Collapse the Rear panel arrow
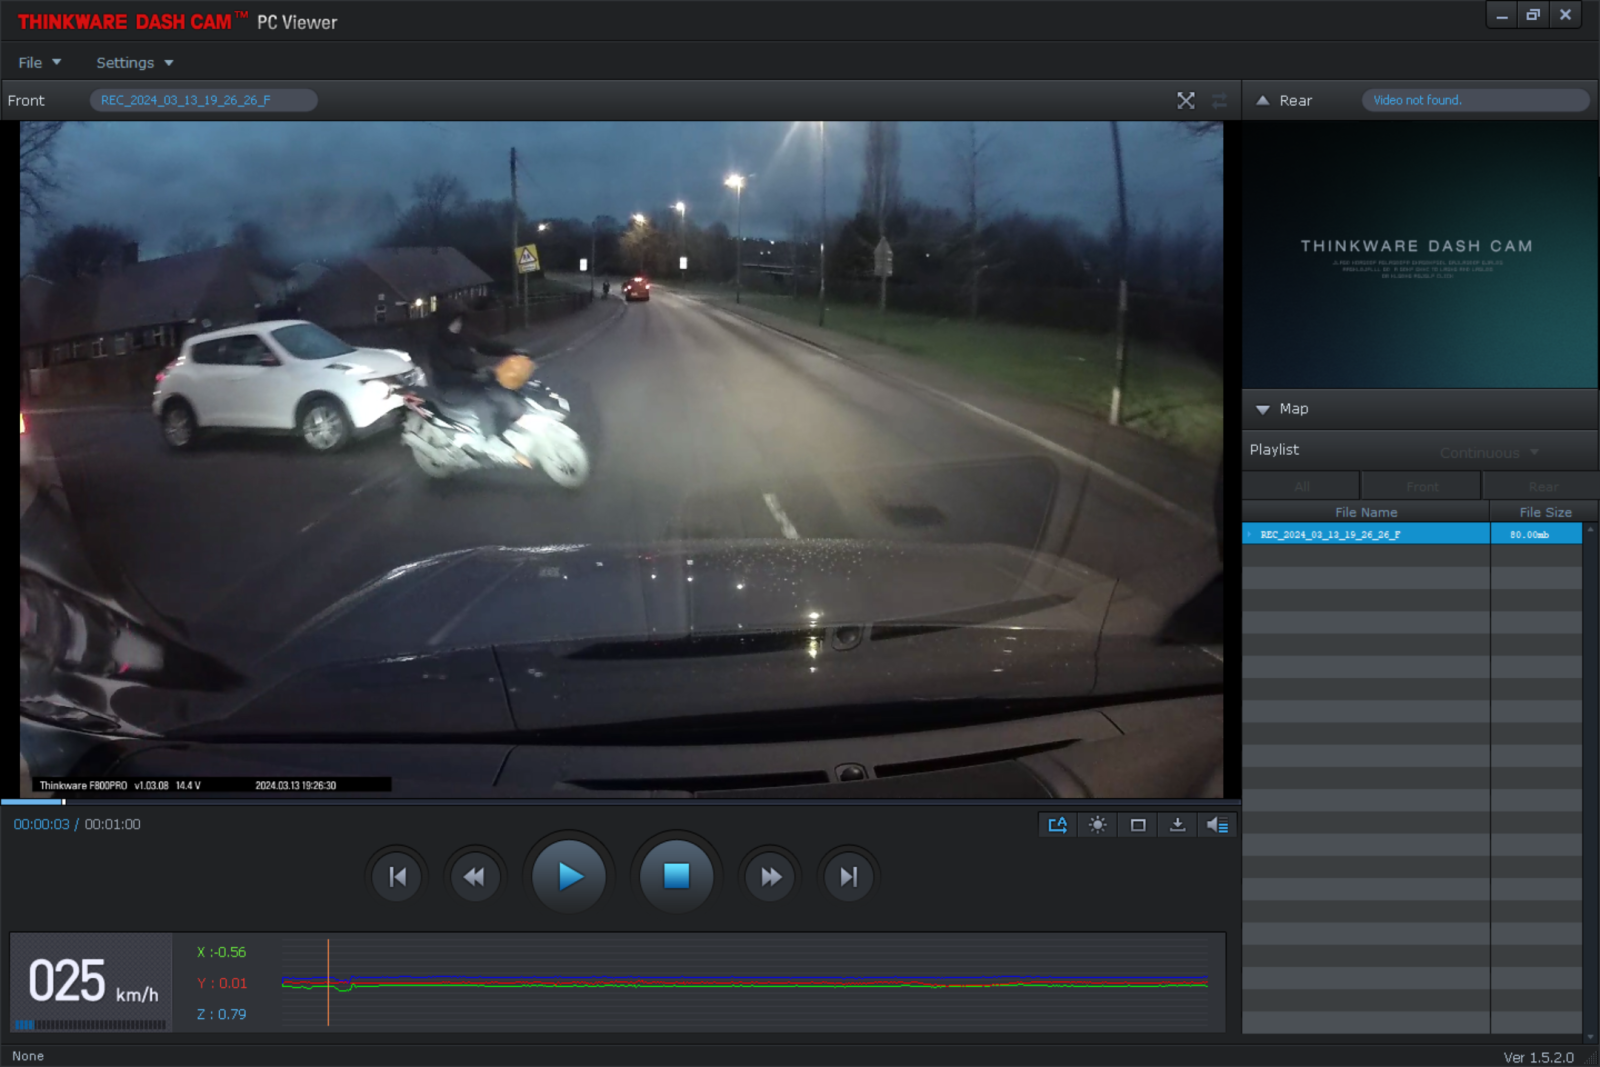 1263,100
